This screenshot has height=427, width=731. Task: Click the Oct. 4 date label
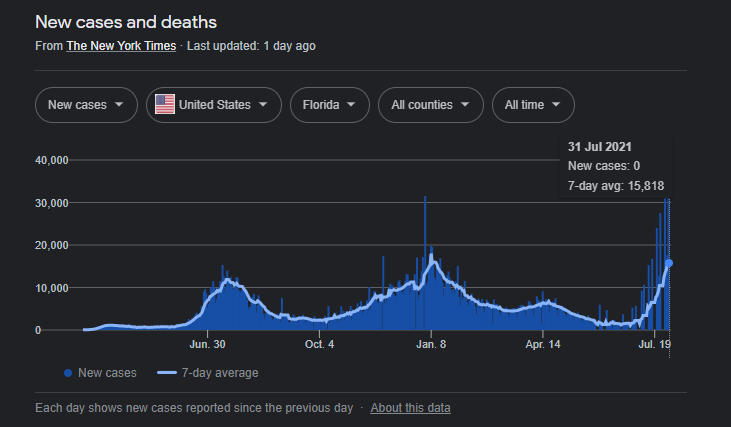[318, 344]
